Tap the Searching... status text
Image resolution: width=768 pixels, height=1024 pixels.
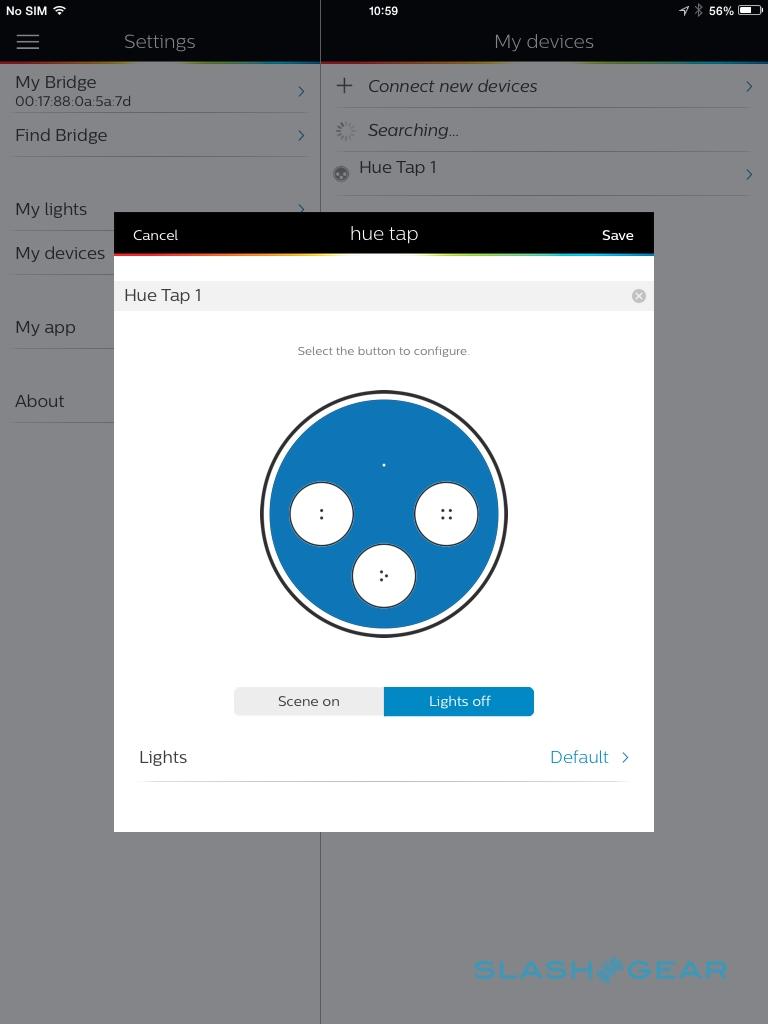coord(413,131)
